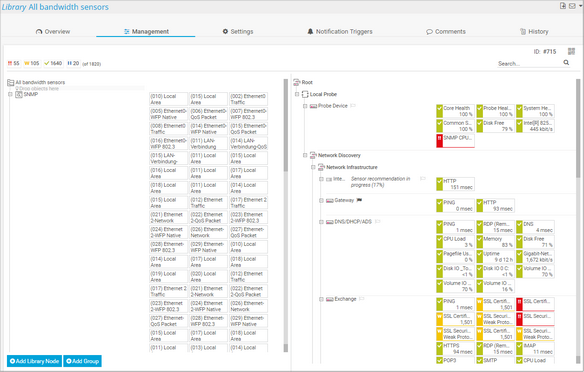Collapse the DNS/DHCP/ADS device node
The image size is (584, 372).
(x=321, y=222)
